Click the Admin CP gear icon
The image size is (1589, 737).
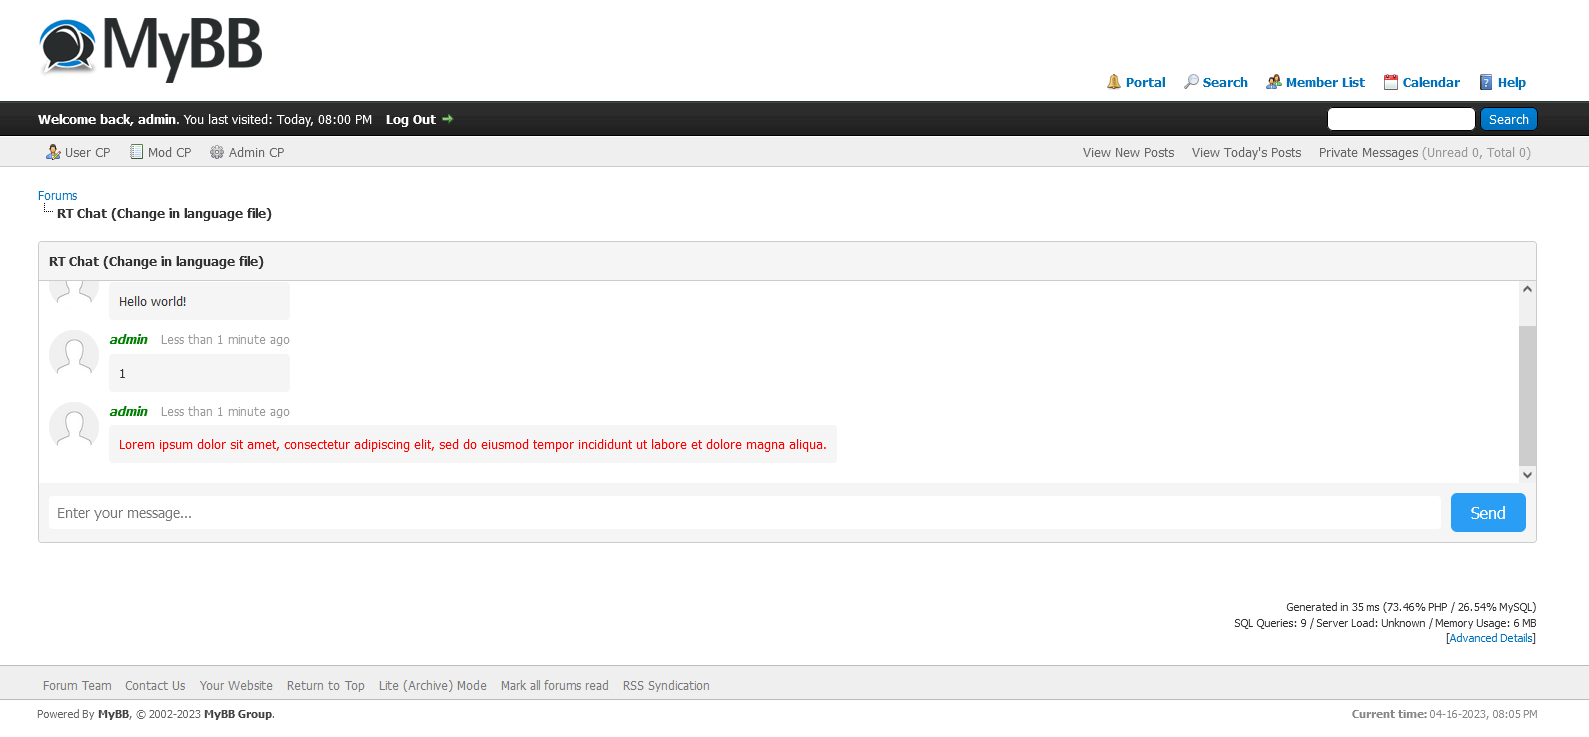coord(217,152)
